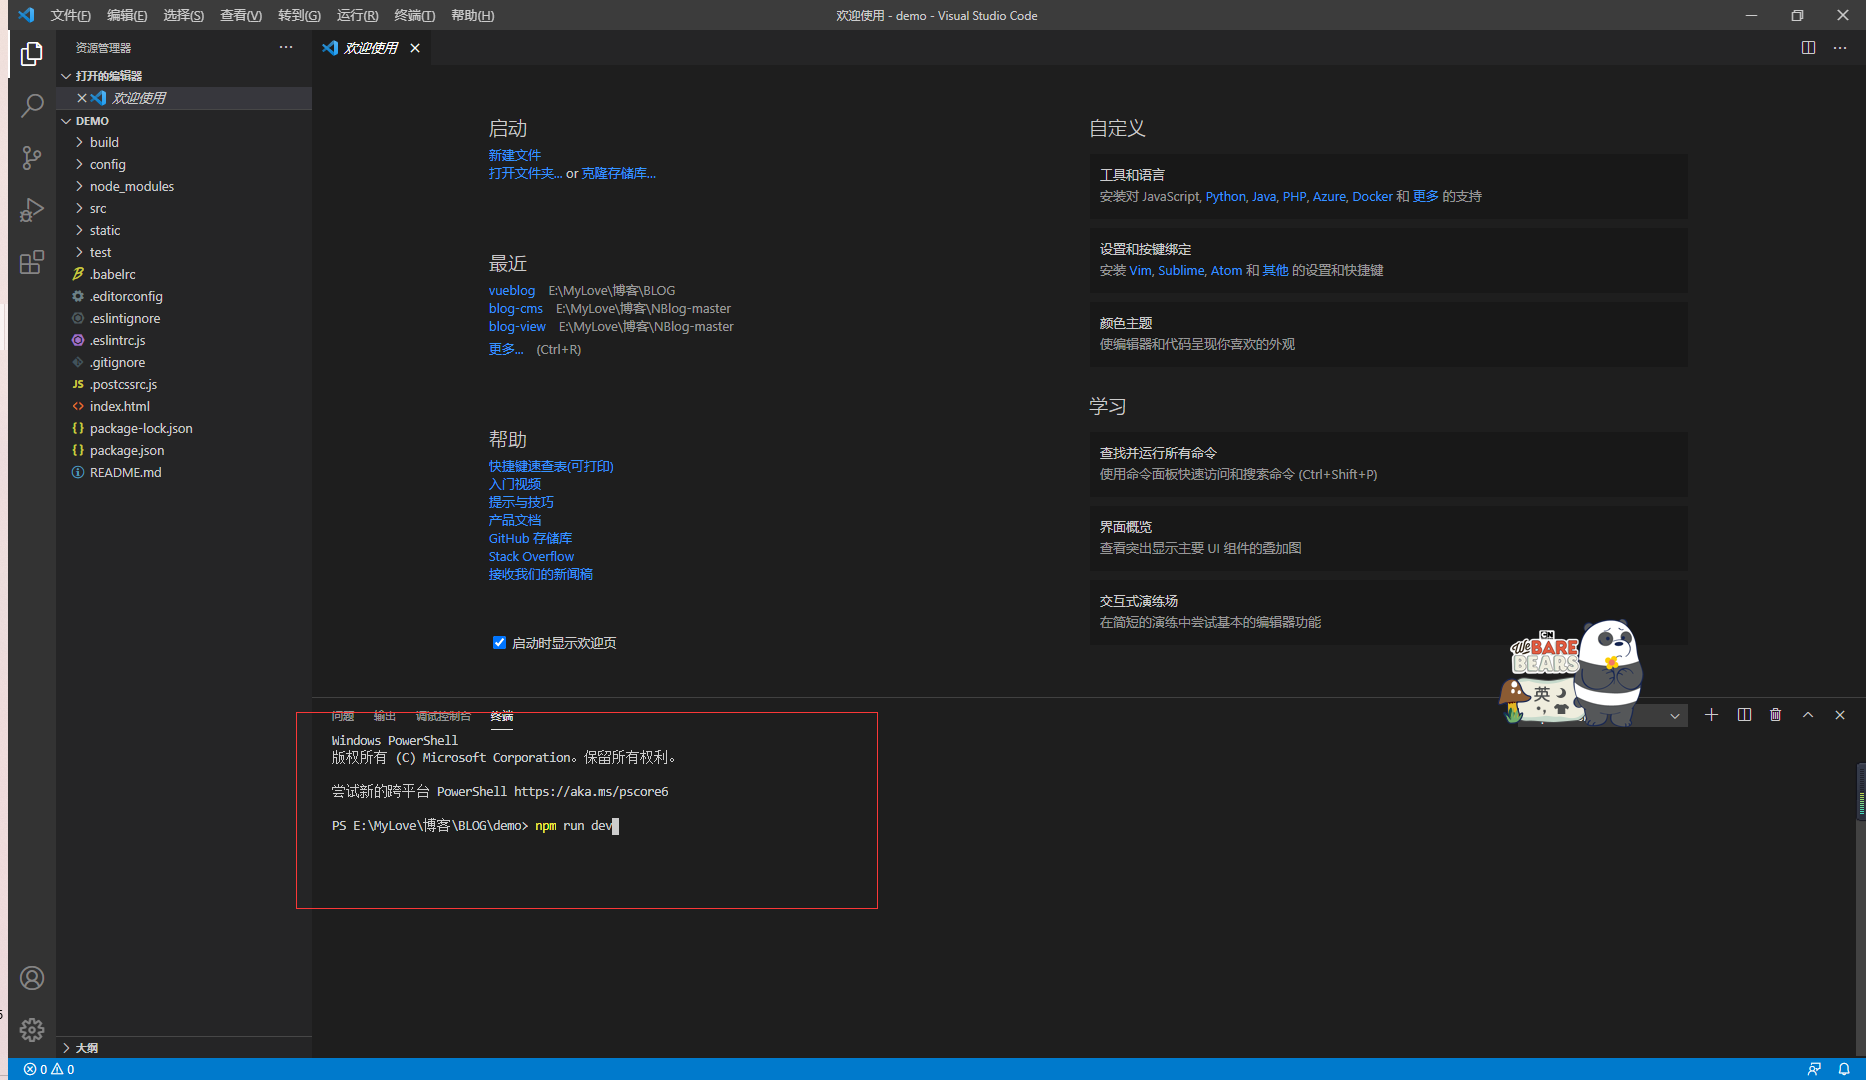Click the split editor icon
The image size is (1866, 1080).
[1808, 48]
